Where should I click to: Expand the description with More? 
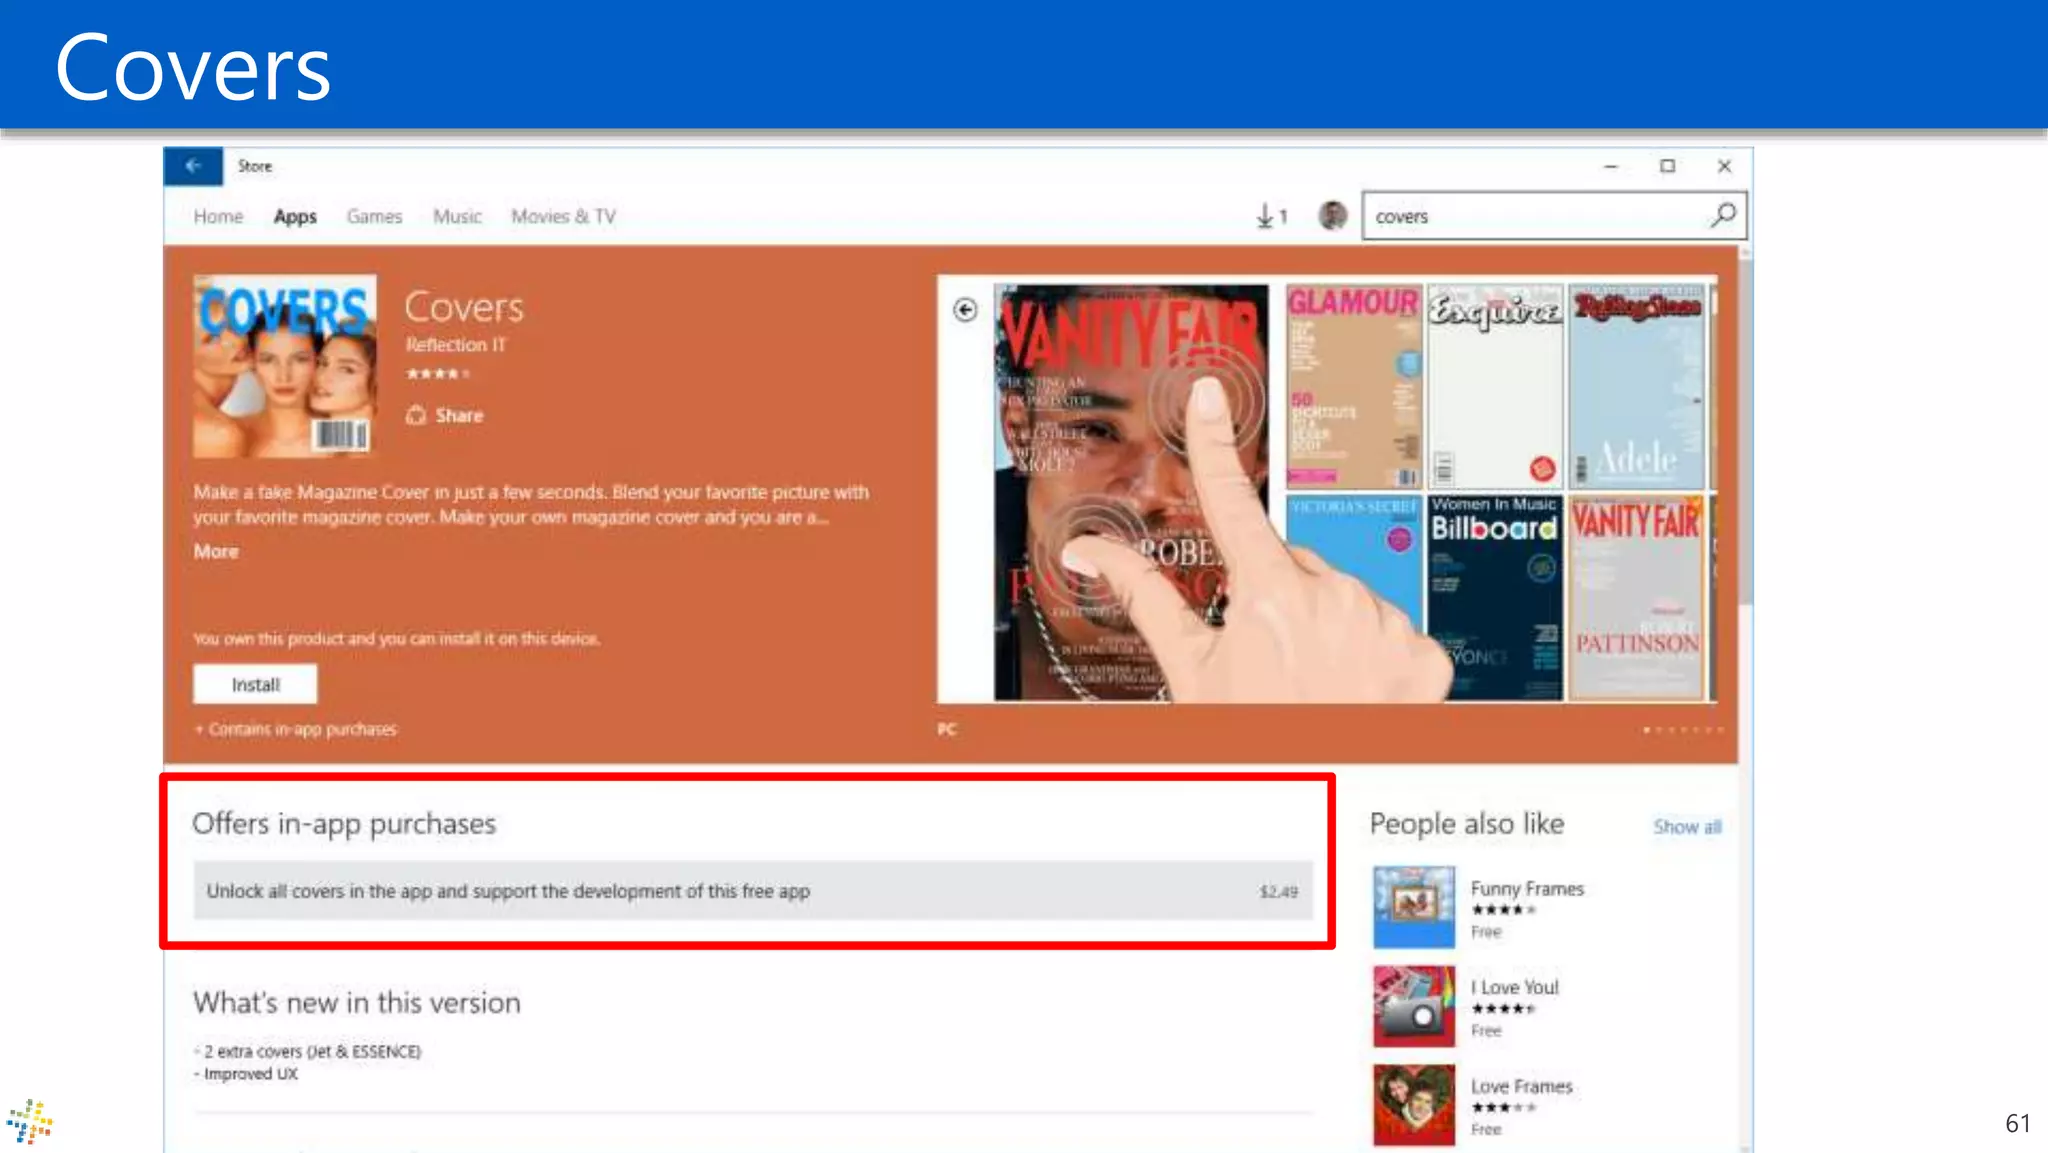pyautogui.click(x=216, y=551)
